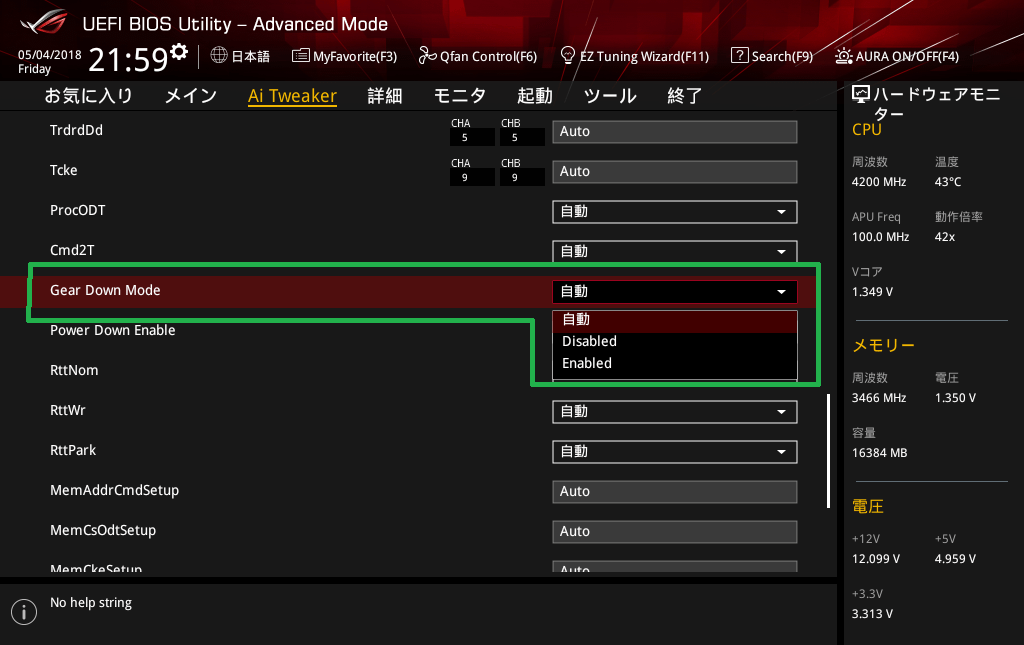Open the 詳細 tab
This screenshot has height=645, width=1024.
pyautogui.click(x=385, y=96)
